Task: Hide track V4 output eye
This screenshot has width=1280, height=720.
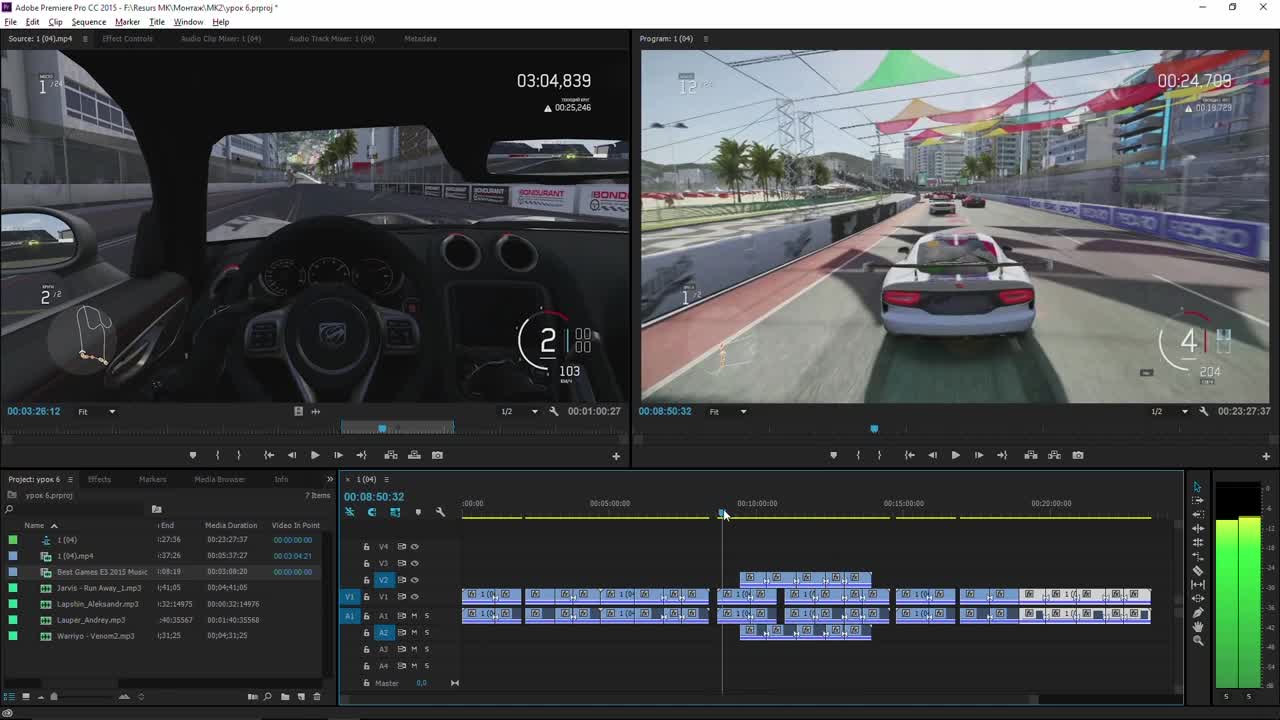Action: point(415,547)
